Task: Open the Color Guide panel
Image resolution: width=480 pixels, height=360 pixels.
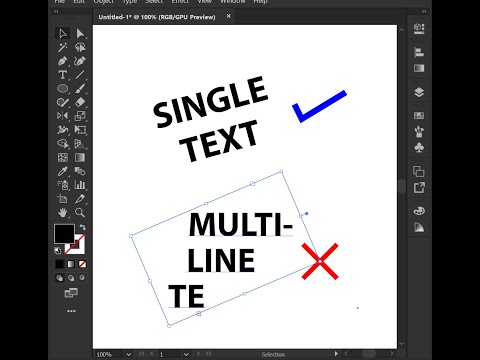Action: (x=419, y=227)
